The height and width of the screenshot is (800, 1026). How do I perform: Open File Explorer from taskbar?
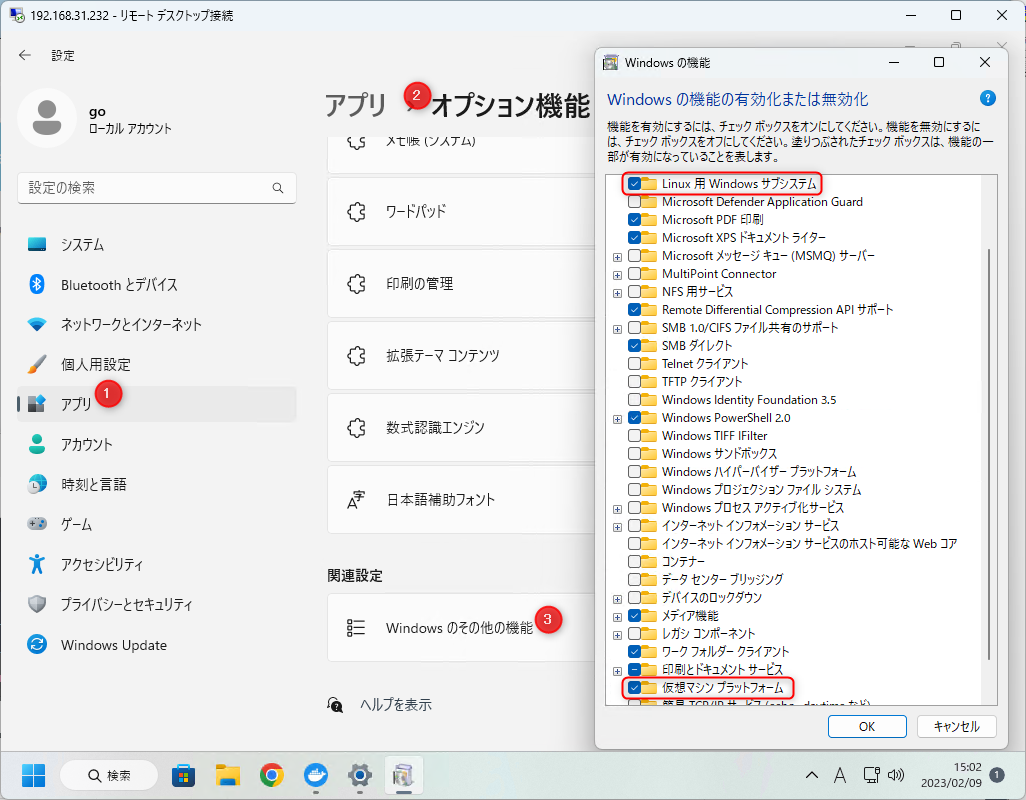click(x=228, y=776)
